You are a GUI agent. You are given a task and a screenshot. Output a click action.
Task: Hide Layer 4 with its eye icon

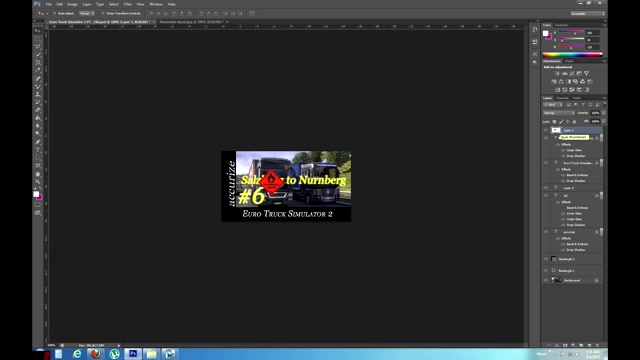click(x=546, y=188)
